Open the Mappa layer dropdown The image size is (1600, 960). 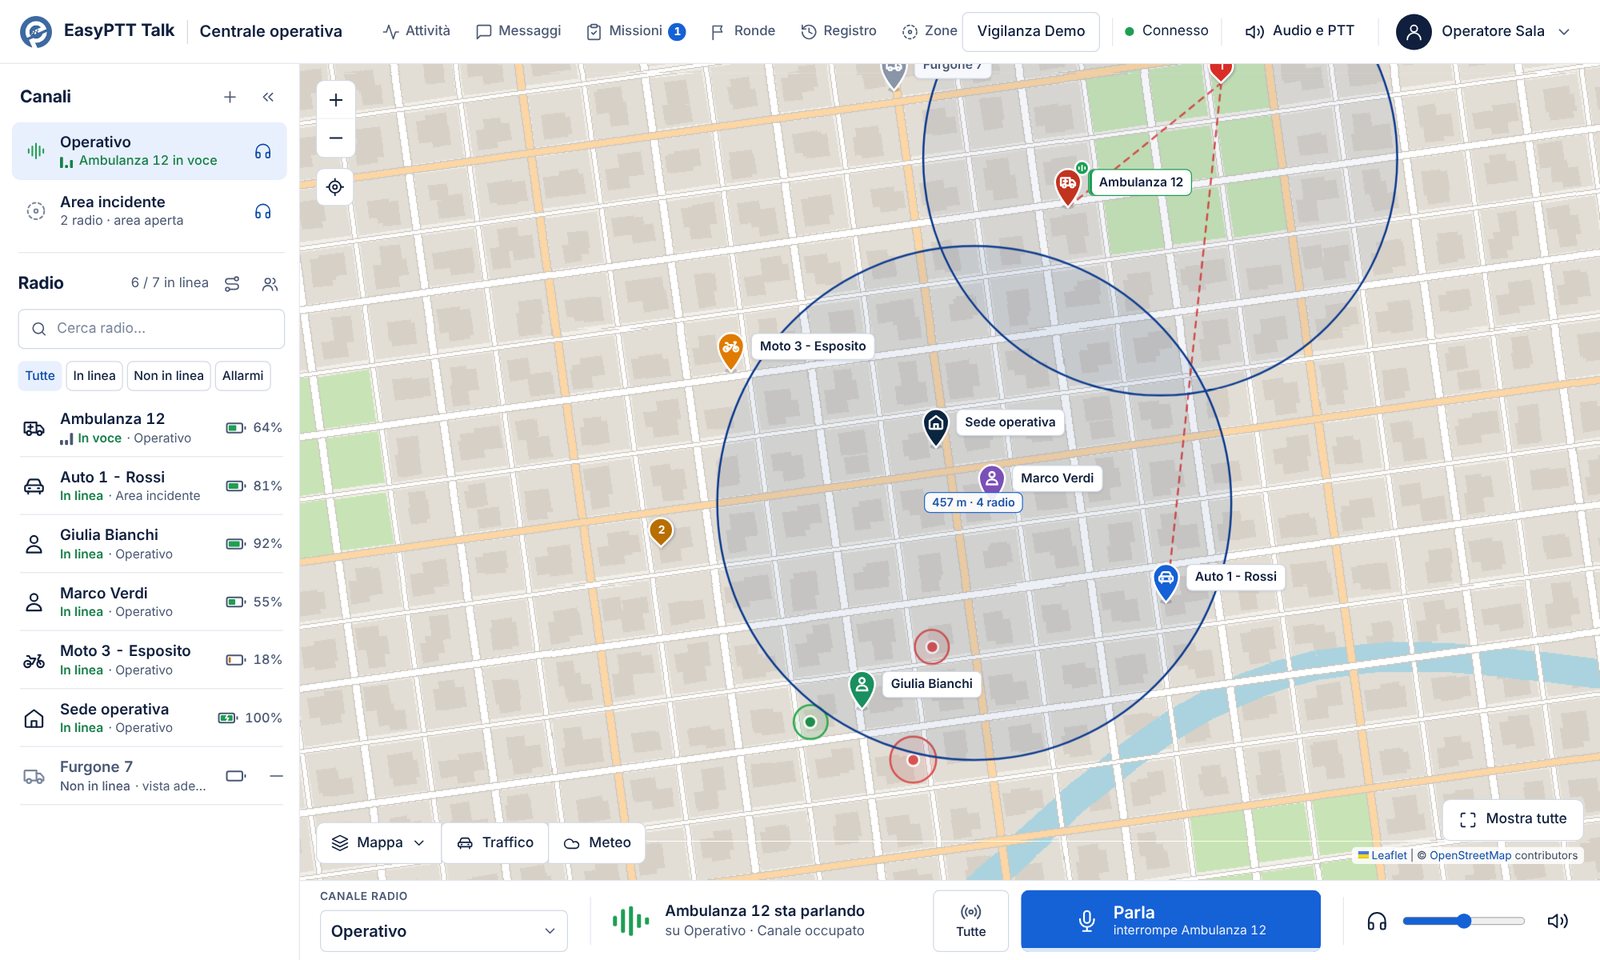pos(378,843)
